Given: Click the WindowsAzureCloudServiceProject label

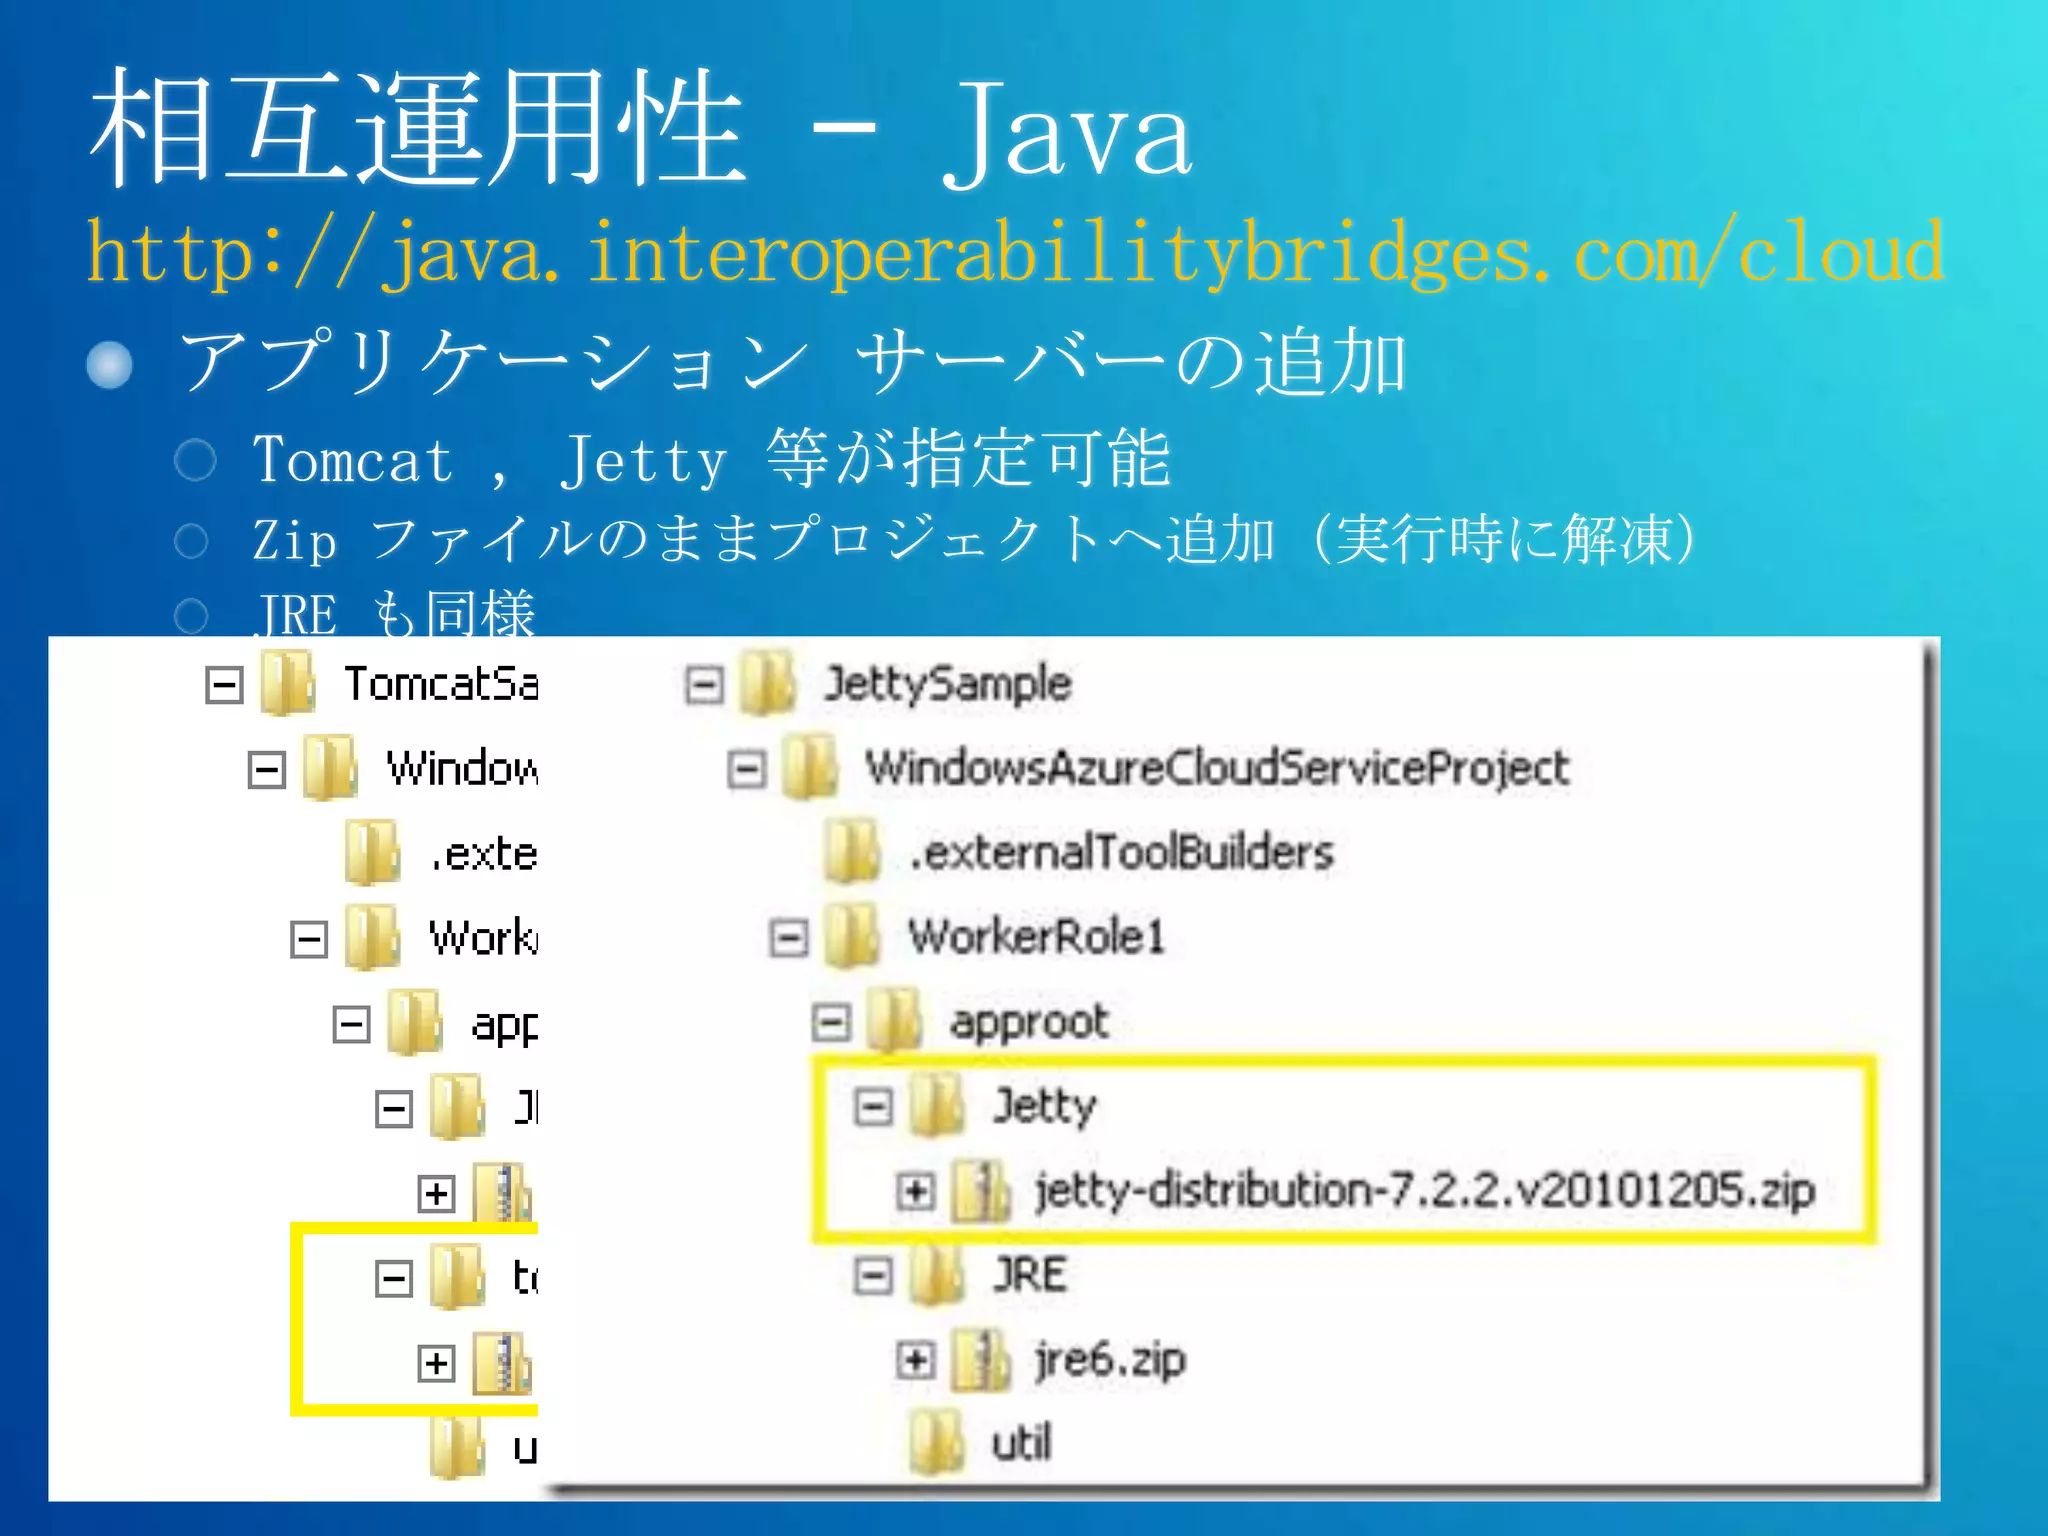Looking at the screenshot, I should tap(1217, 768).
